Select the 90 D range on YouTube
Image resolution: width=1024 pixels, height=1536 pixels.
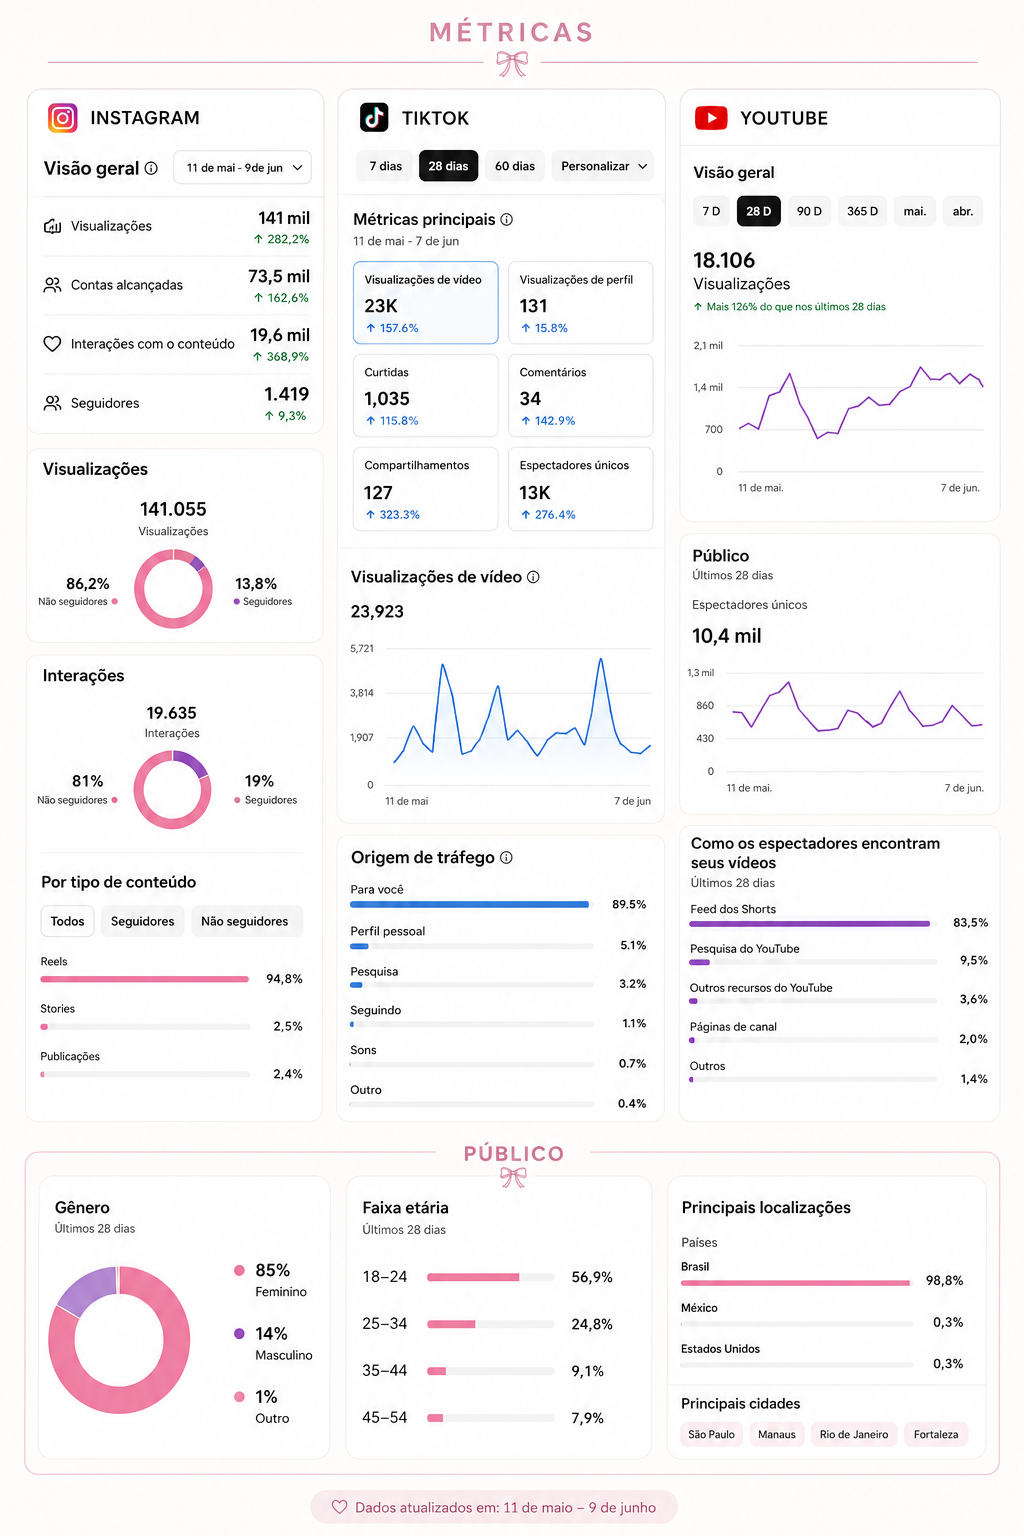[x=809, y=211]
